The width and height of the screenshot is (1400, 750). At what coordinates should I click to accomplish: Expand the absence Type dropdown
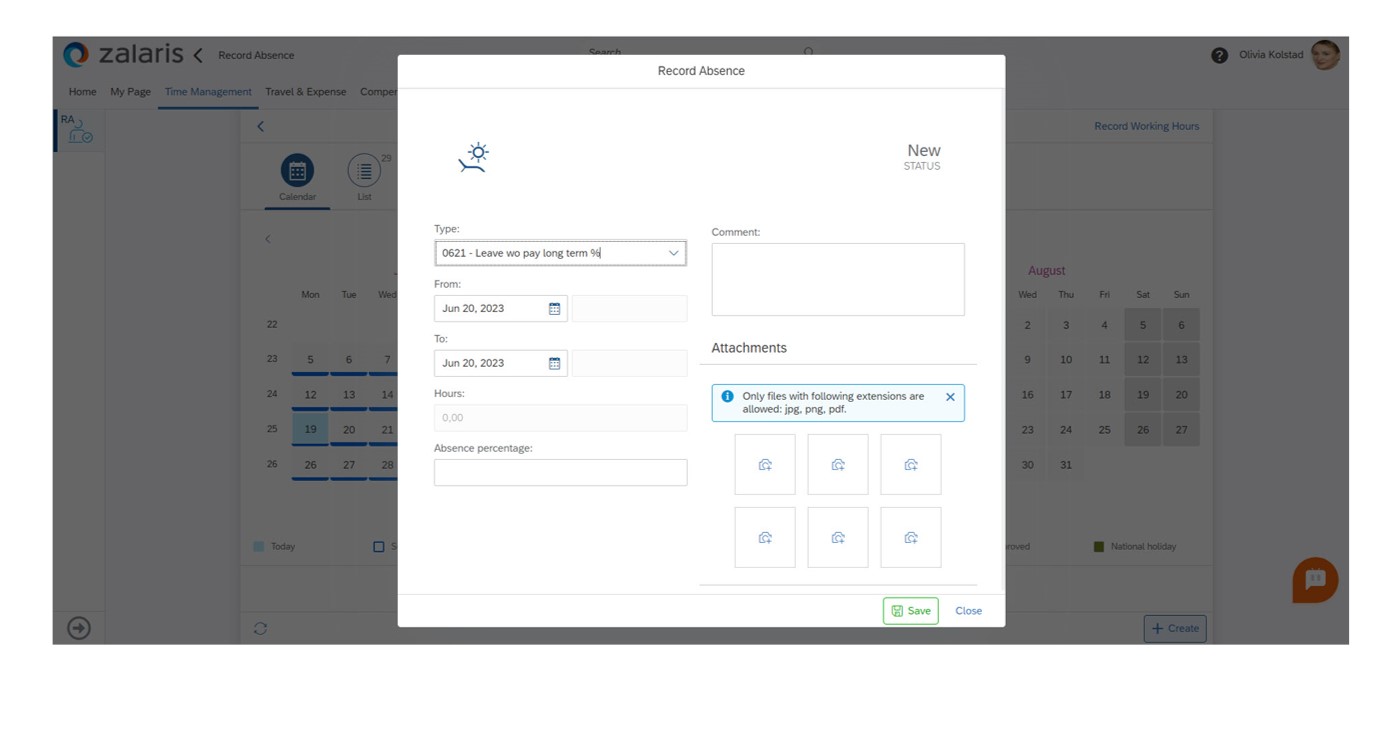pyautogui.click(x=673, y=254)
